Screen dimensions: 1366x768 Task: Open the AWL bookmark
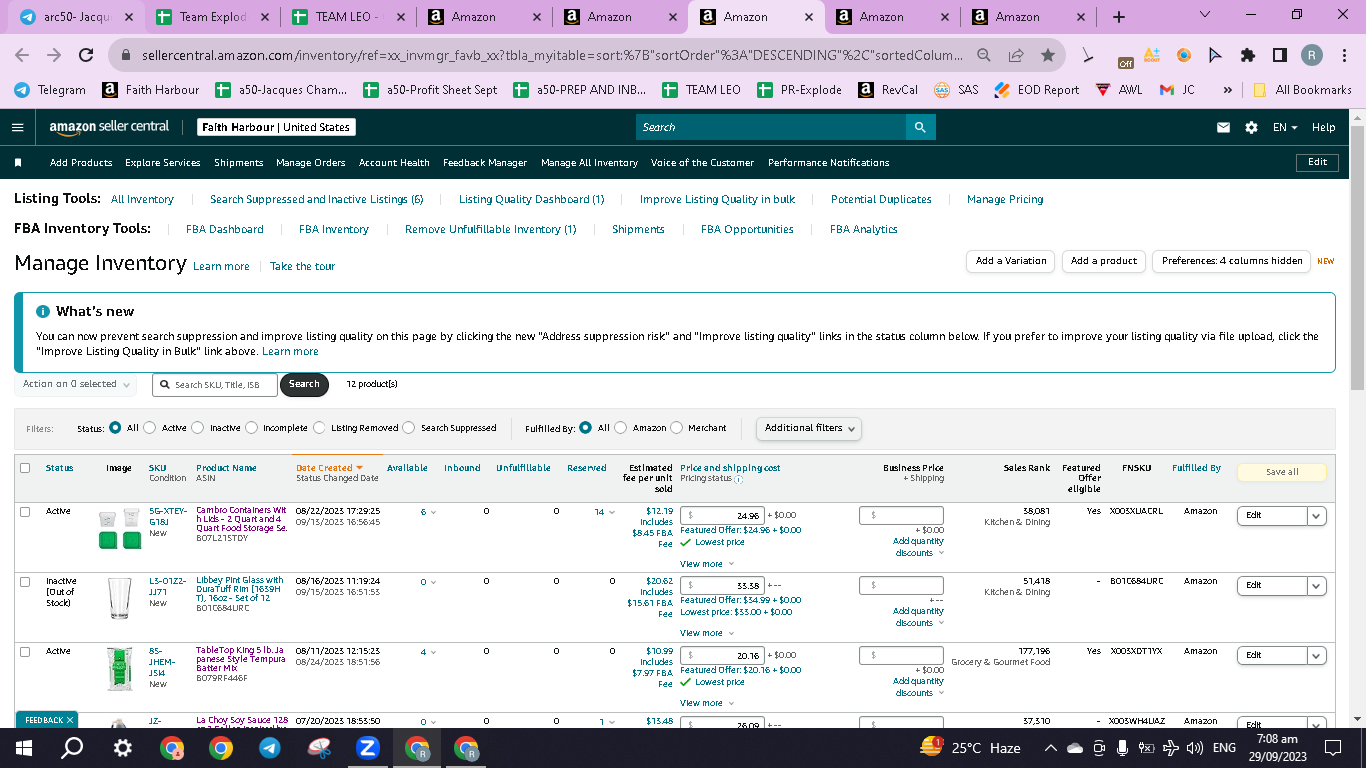(1119, 89)
